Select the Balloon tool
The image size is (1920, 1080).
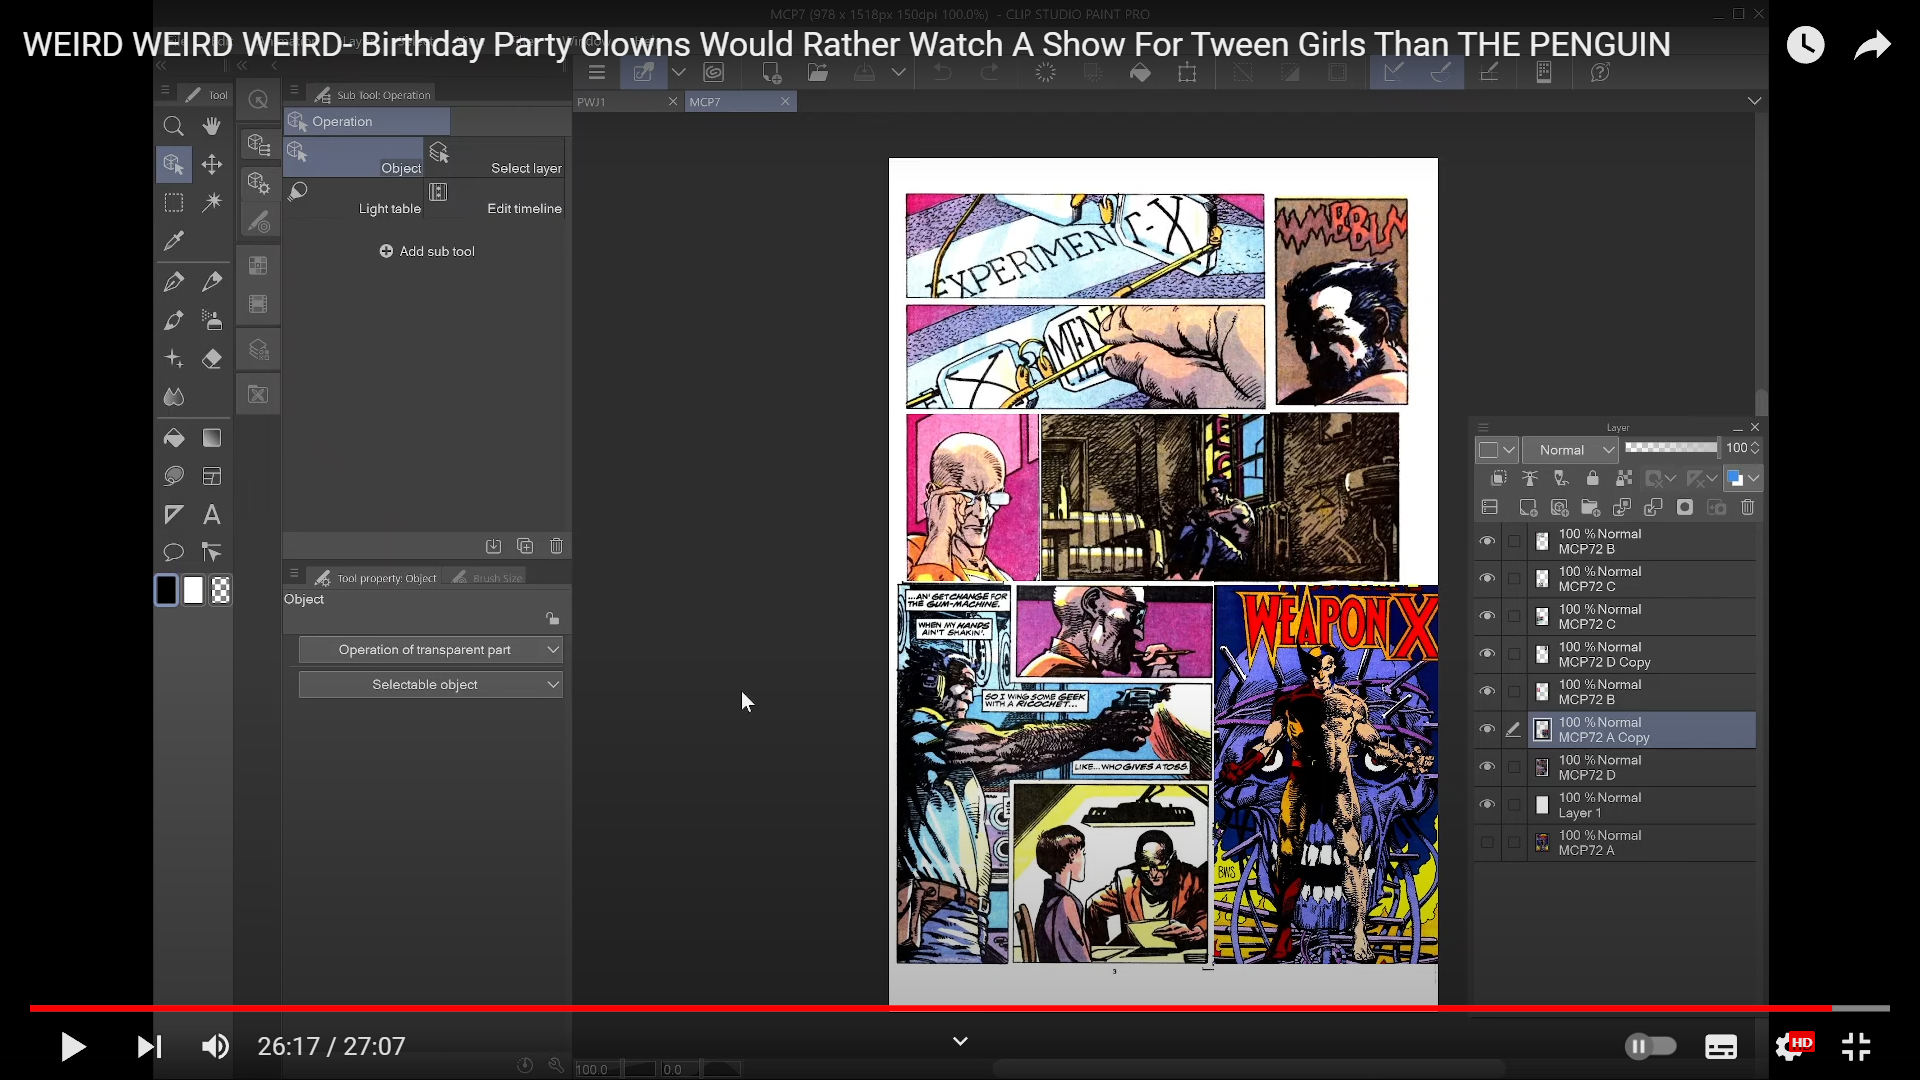pyautogui.click(x=173, y=552)
